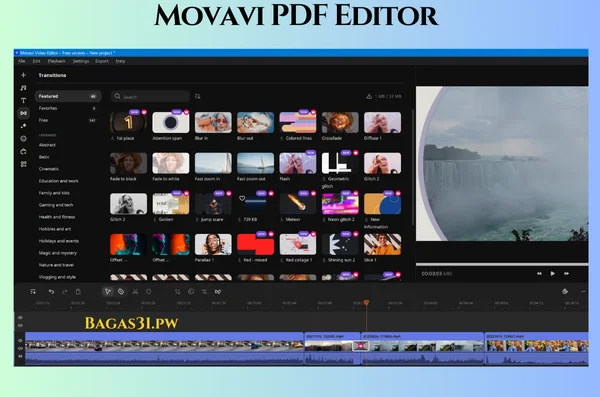The height and width of the screenshot is (397, 600).
Task: Undo the last action
Action: pyautogui.click(x=51, y=292)
